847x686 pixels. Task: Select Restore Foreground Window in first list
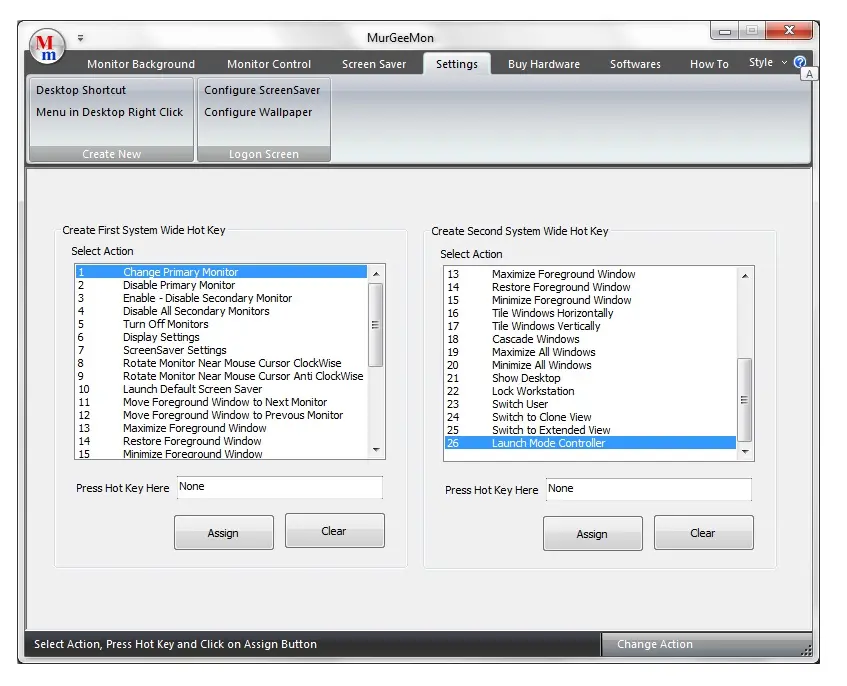click(x=221, y=441)
